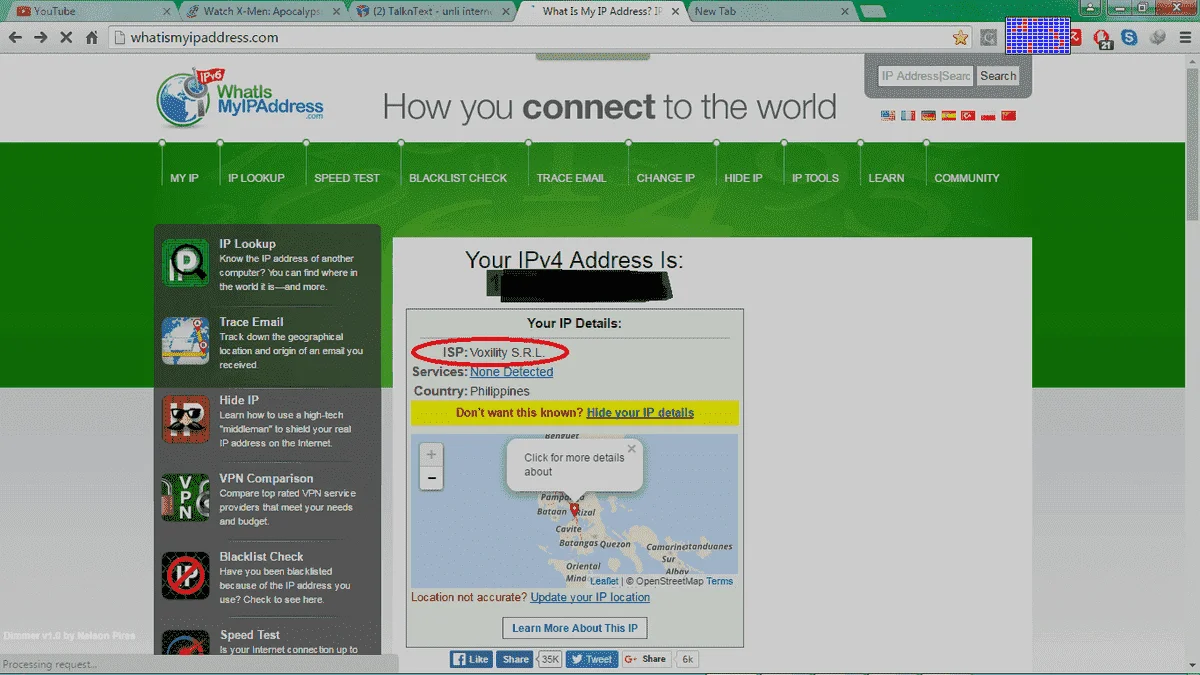Screen dimensions: 1200x675
Task: Open the IP Lookup sidebar heading
Action: tap(247, 244)
